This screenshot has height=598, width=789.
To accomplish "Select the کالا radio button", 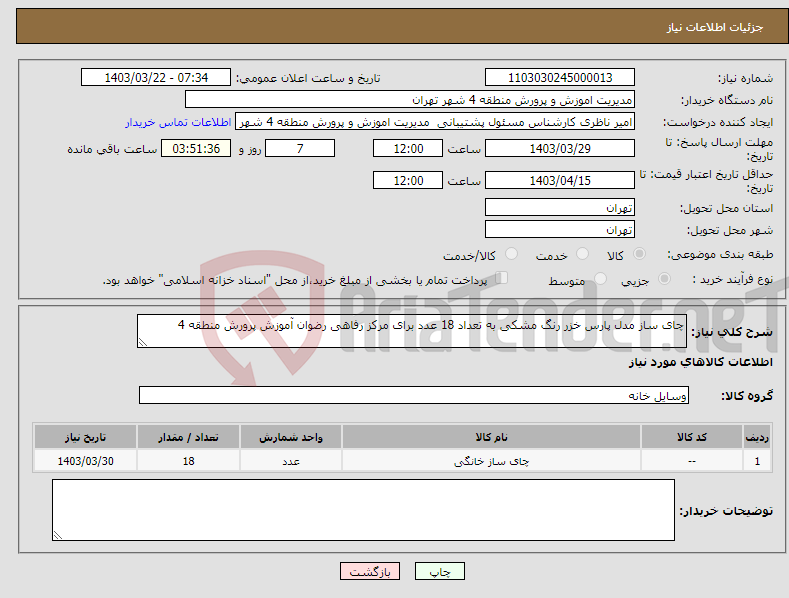I will point(639,254).
